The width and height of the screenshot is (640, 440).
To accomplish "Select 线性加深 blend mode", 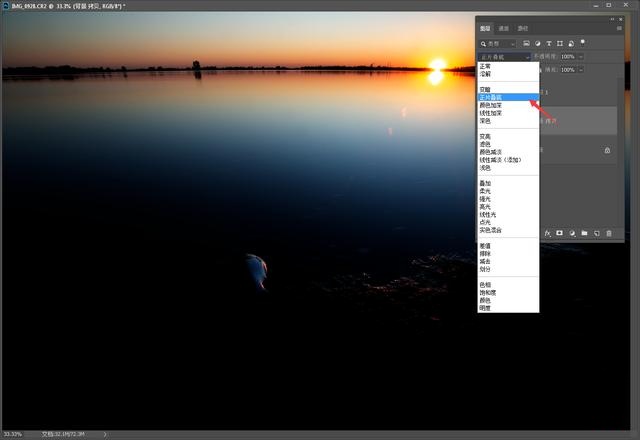I will (508, 113).
